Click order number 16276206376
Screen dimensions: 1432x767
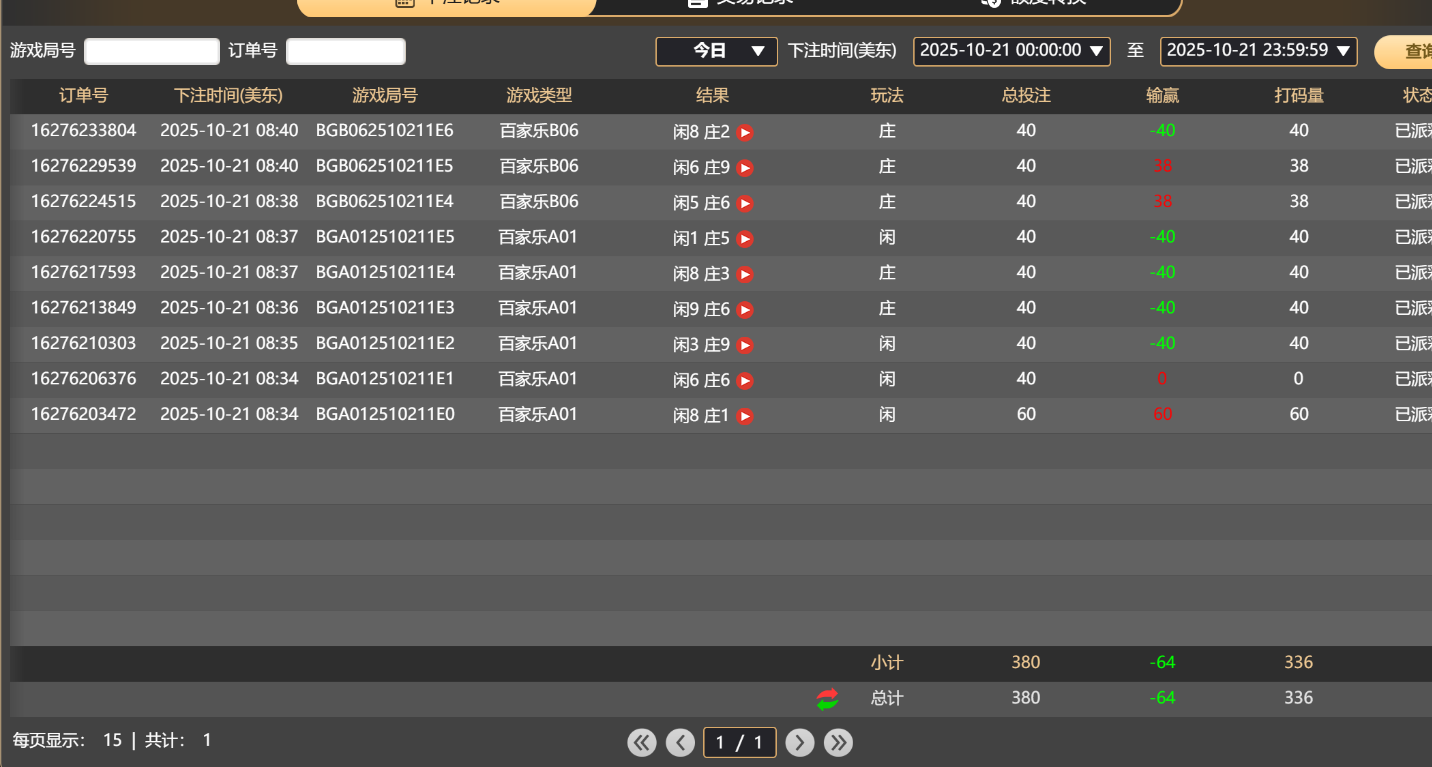83,379
